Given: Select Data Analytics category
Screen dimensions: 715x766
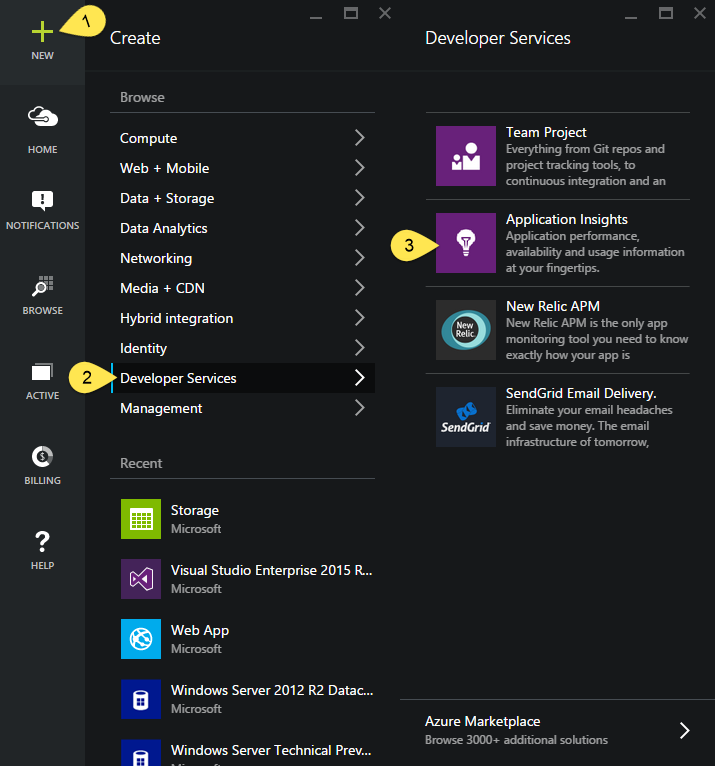Looking at the screenshot, I should pyautogui.click(x=164, y=229).
